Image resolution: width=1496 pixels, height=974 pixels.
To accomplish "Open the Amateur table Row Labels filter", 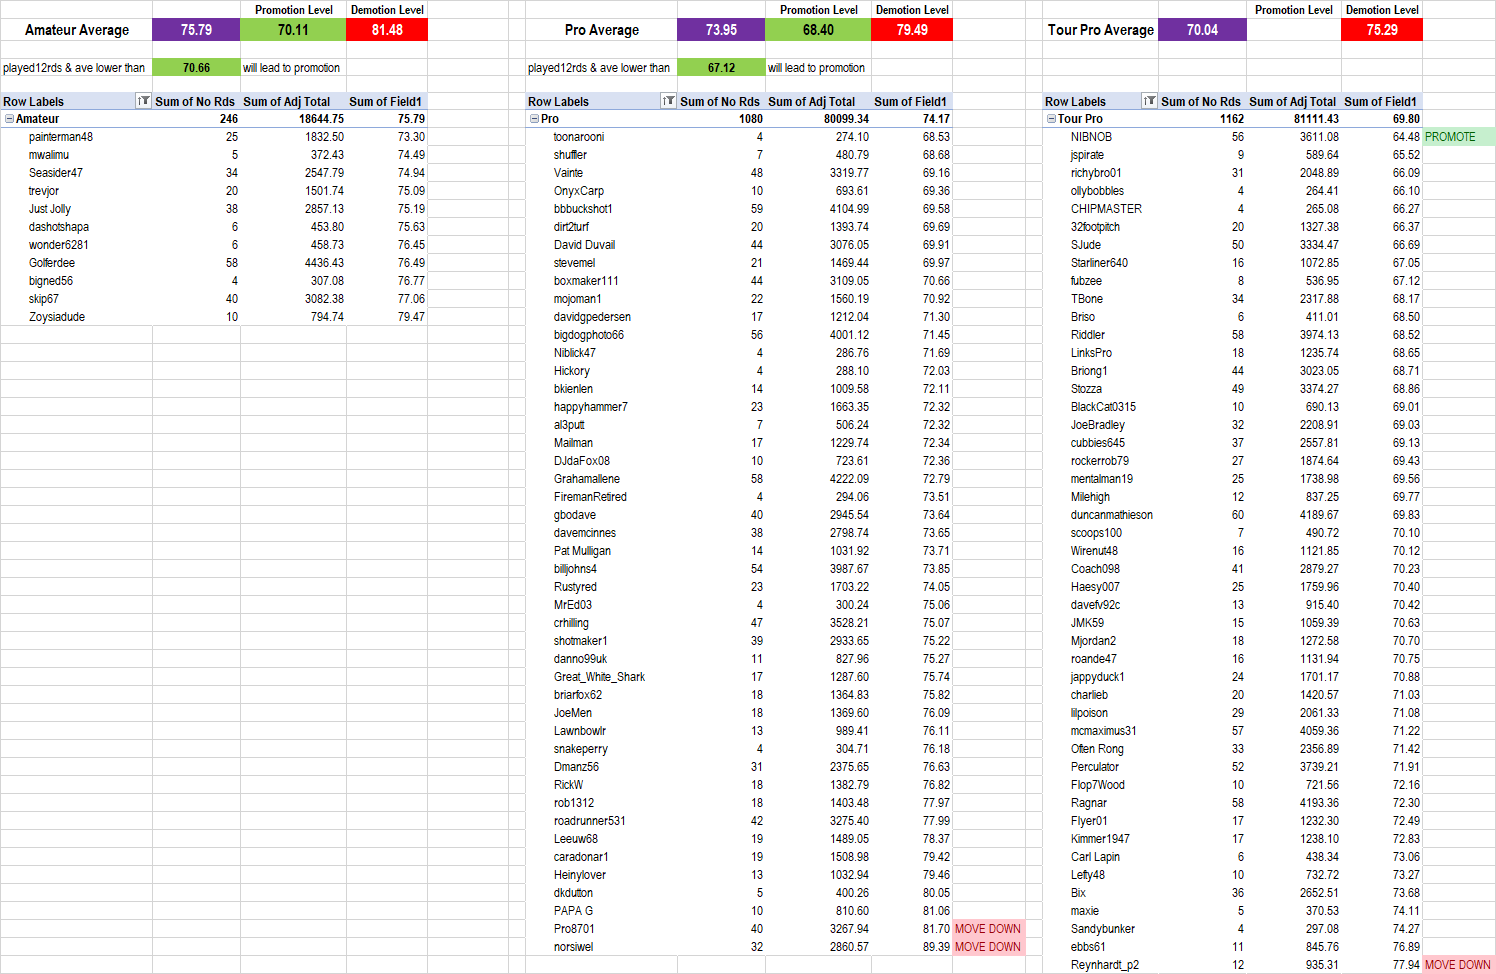I will click(x=143, y=101).
